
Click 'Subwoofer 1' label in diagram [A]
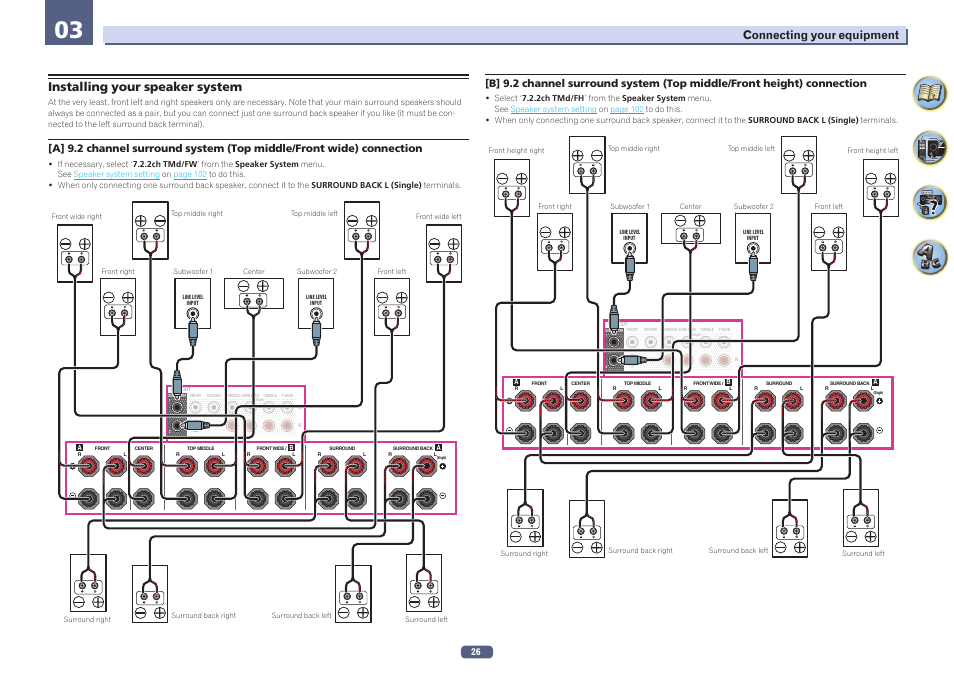tap(193, 271)
